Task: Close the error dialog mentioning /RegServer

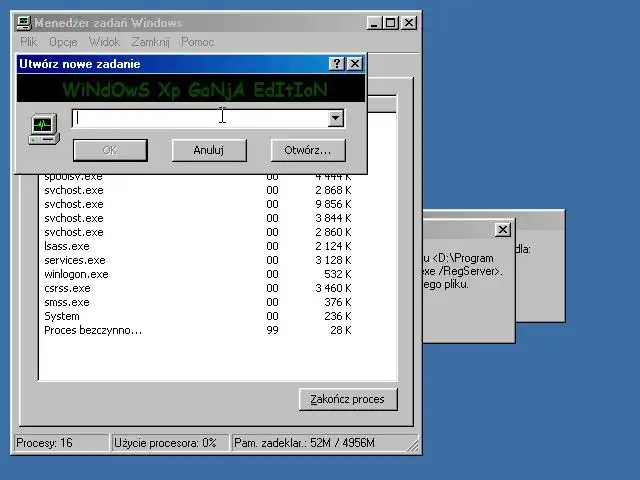Action: (503, 230)
